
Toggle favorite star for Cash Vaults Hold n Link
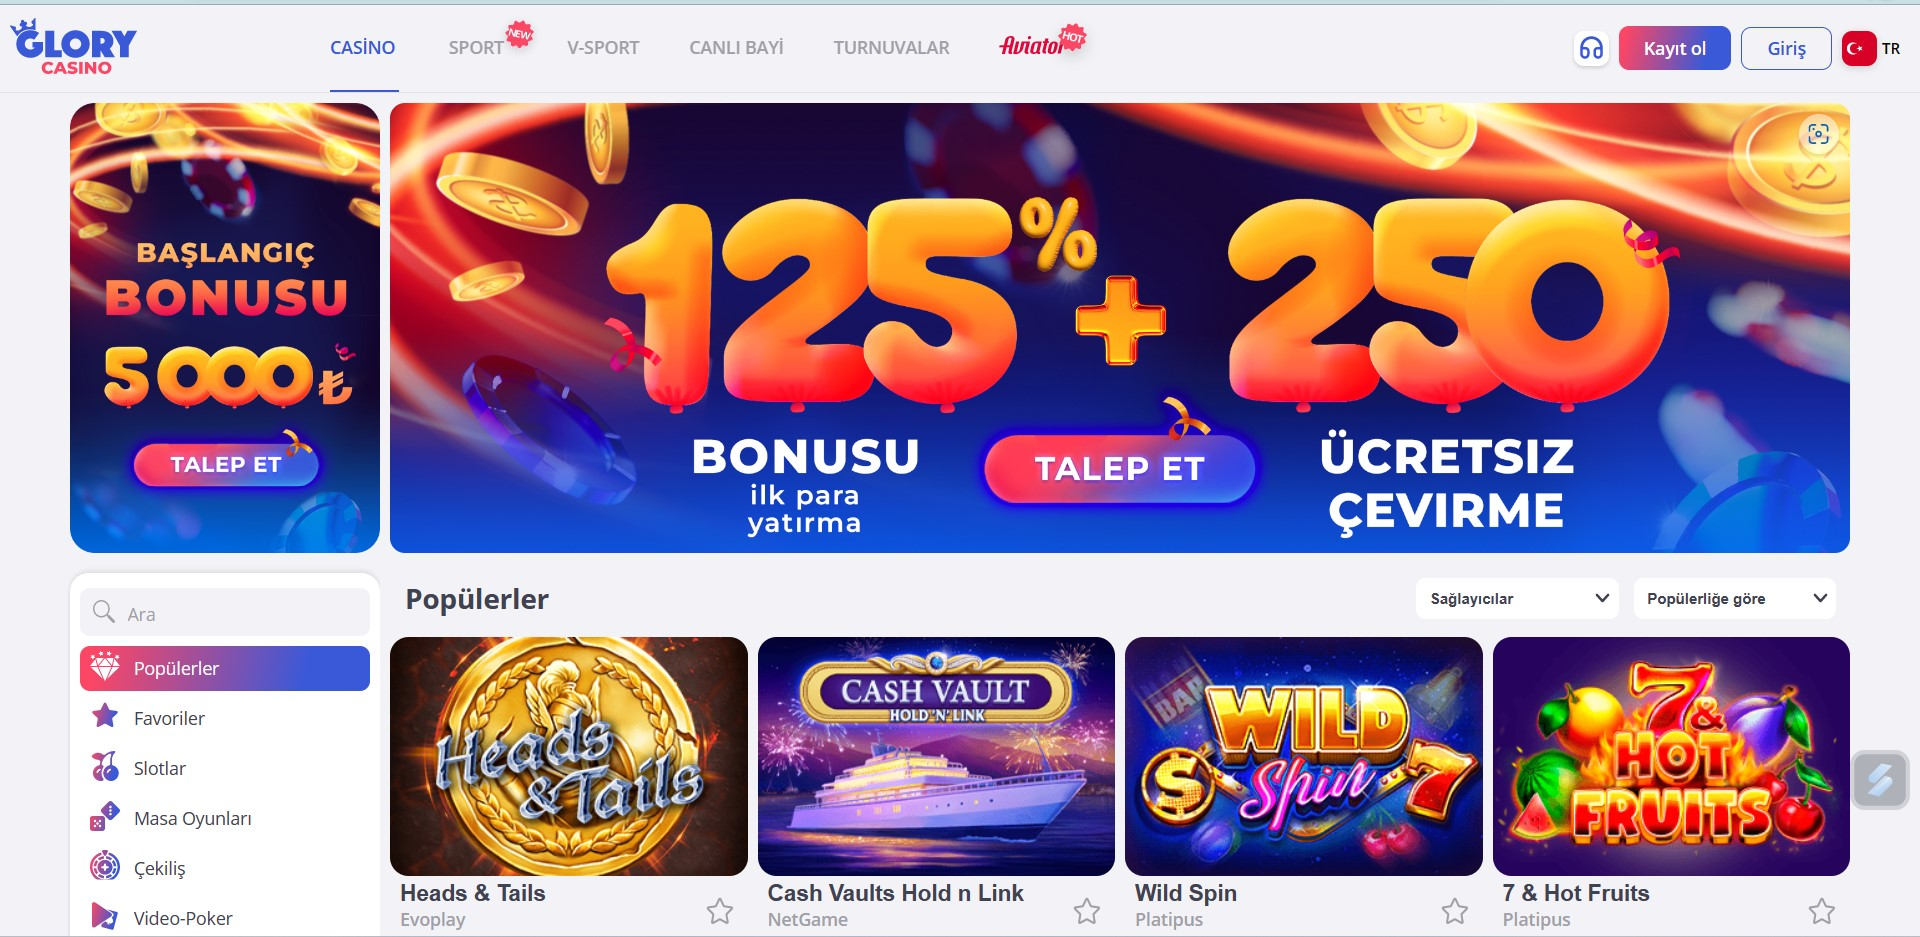point(1087,911)
